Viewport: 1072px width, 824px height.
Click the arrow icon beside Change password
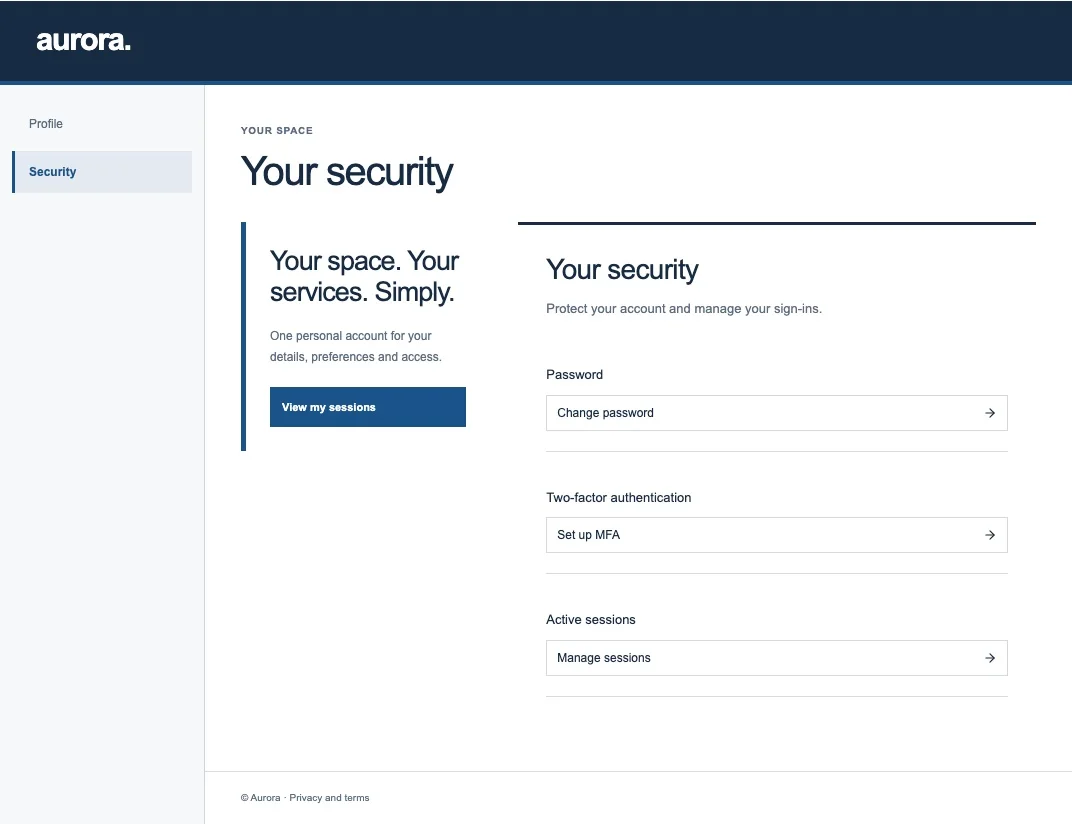(x=990, y=413)
